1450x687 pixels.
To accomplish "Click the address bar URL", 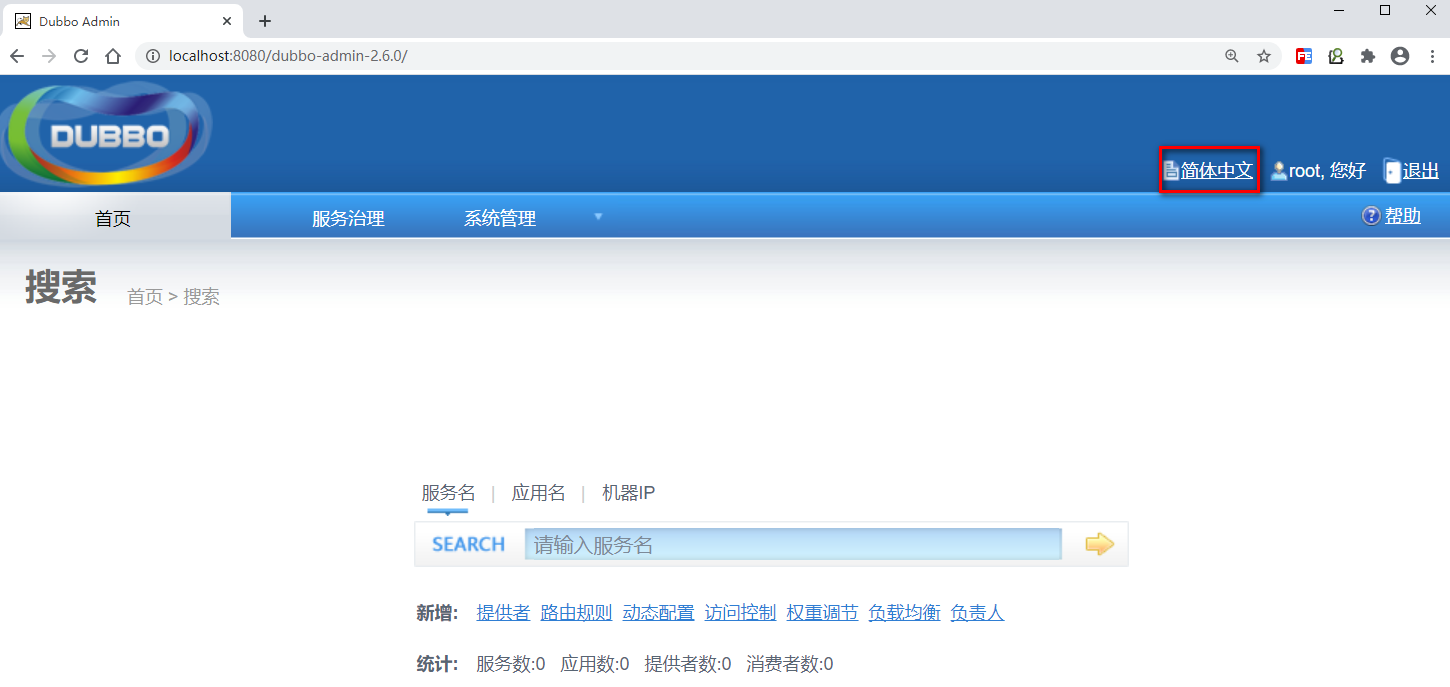I will tap(288, 56).
